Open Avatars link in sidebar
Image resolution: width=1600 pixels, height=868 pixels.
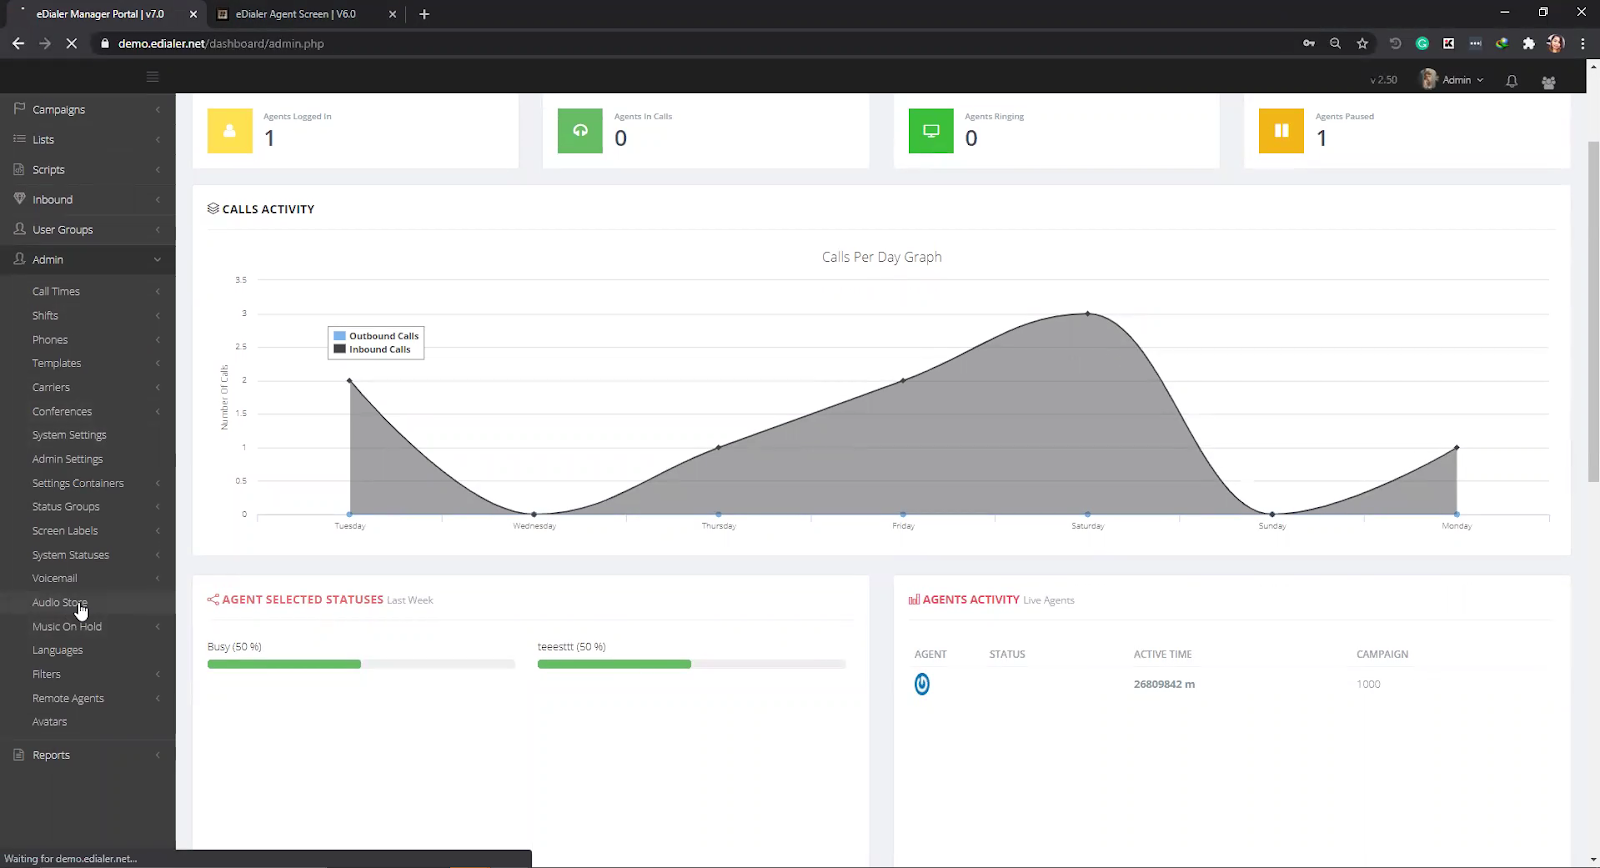pyautogui.click(x=49, y=722)
